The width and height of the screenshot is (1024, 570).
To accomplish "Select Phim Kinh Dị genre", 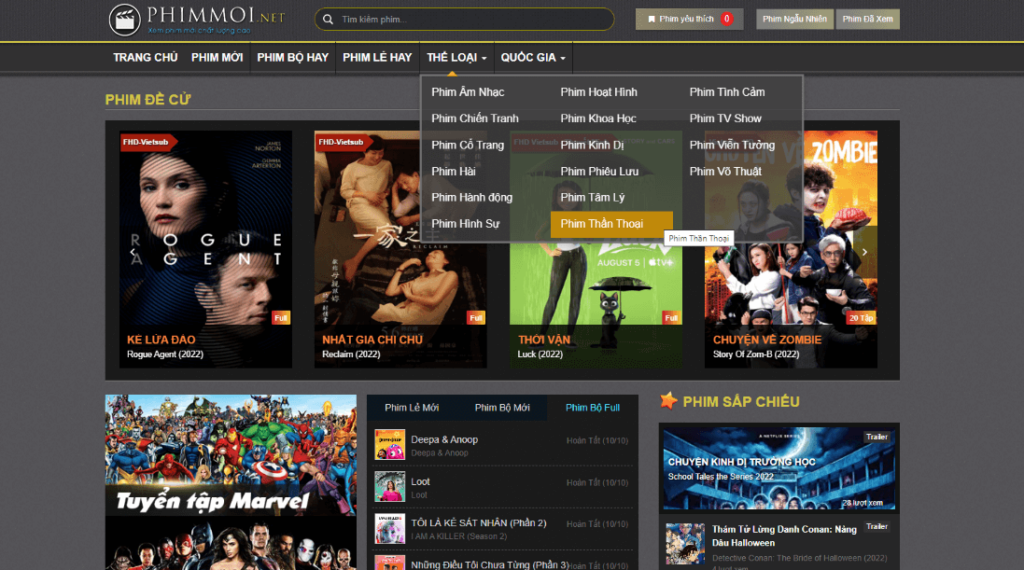I will tap(592, 145).
